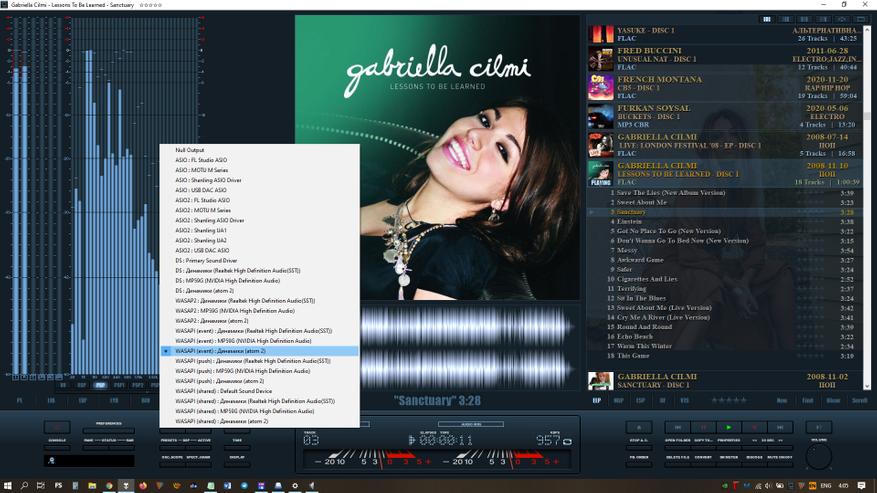Set star rating below the playlist
Image resolution: width=877 pixels, height=493 pixels.
pyautogui.click(x=729, y=400)
